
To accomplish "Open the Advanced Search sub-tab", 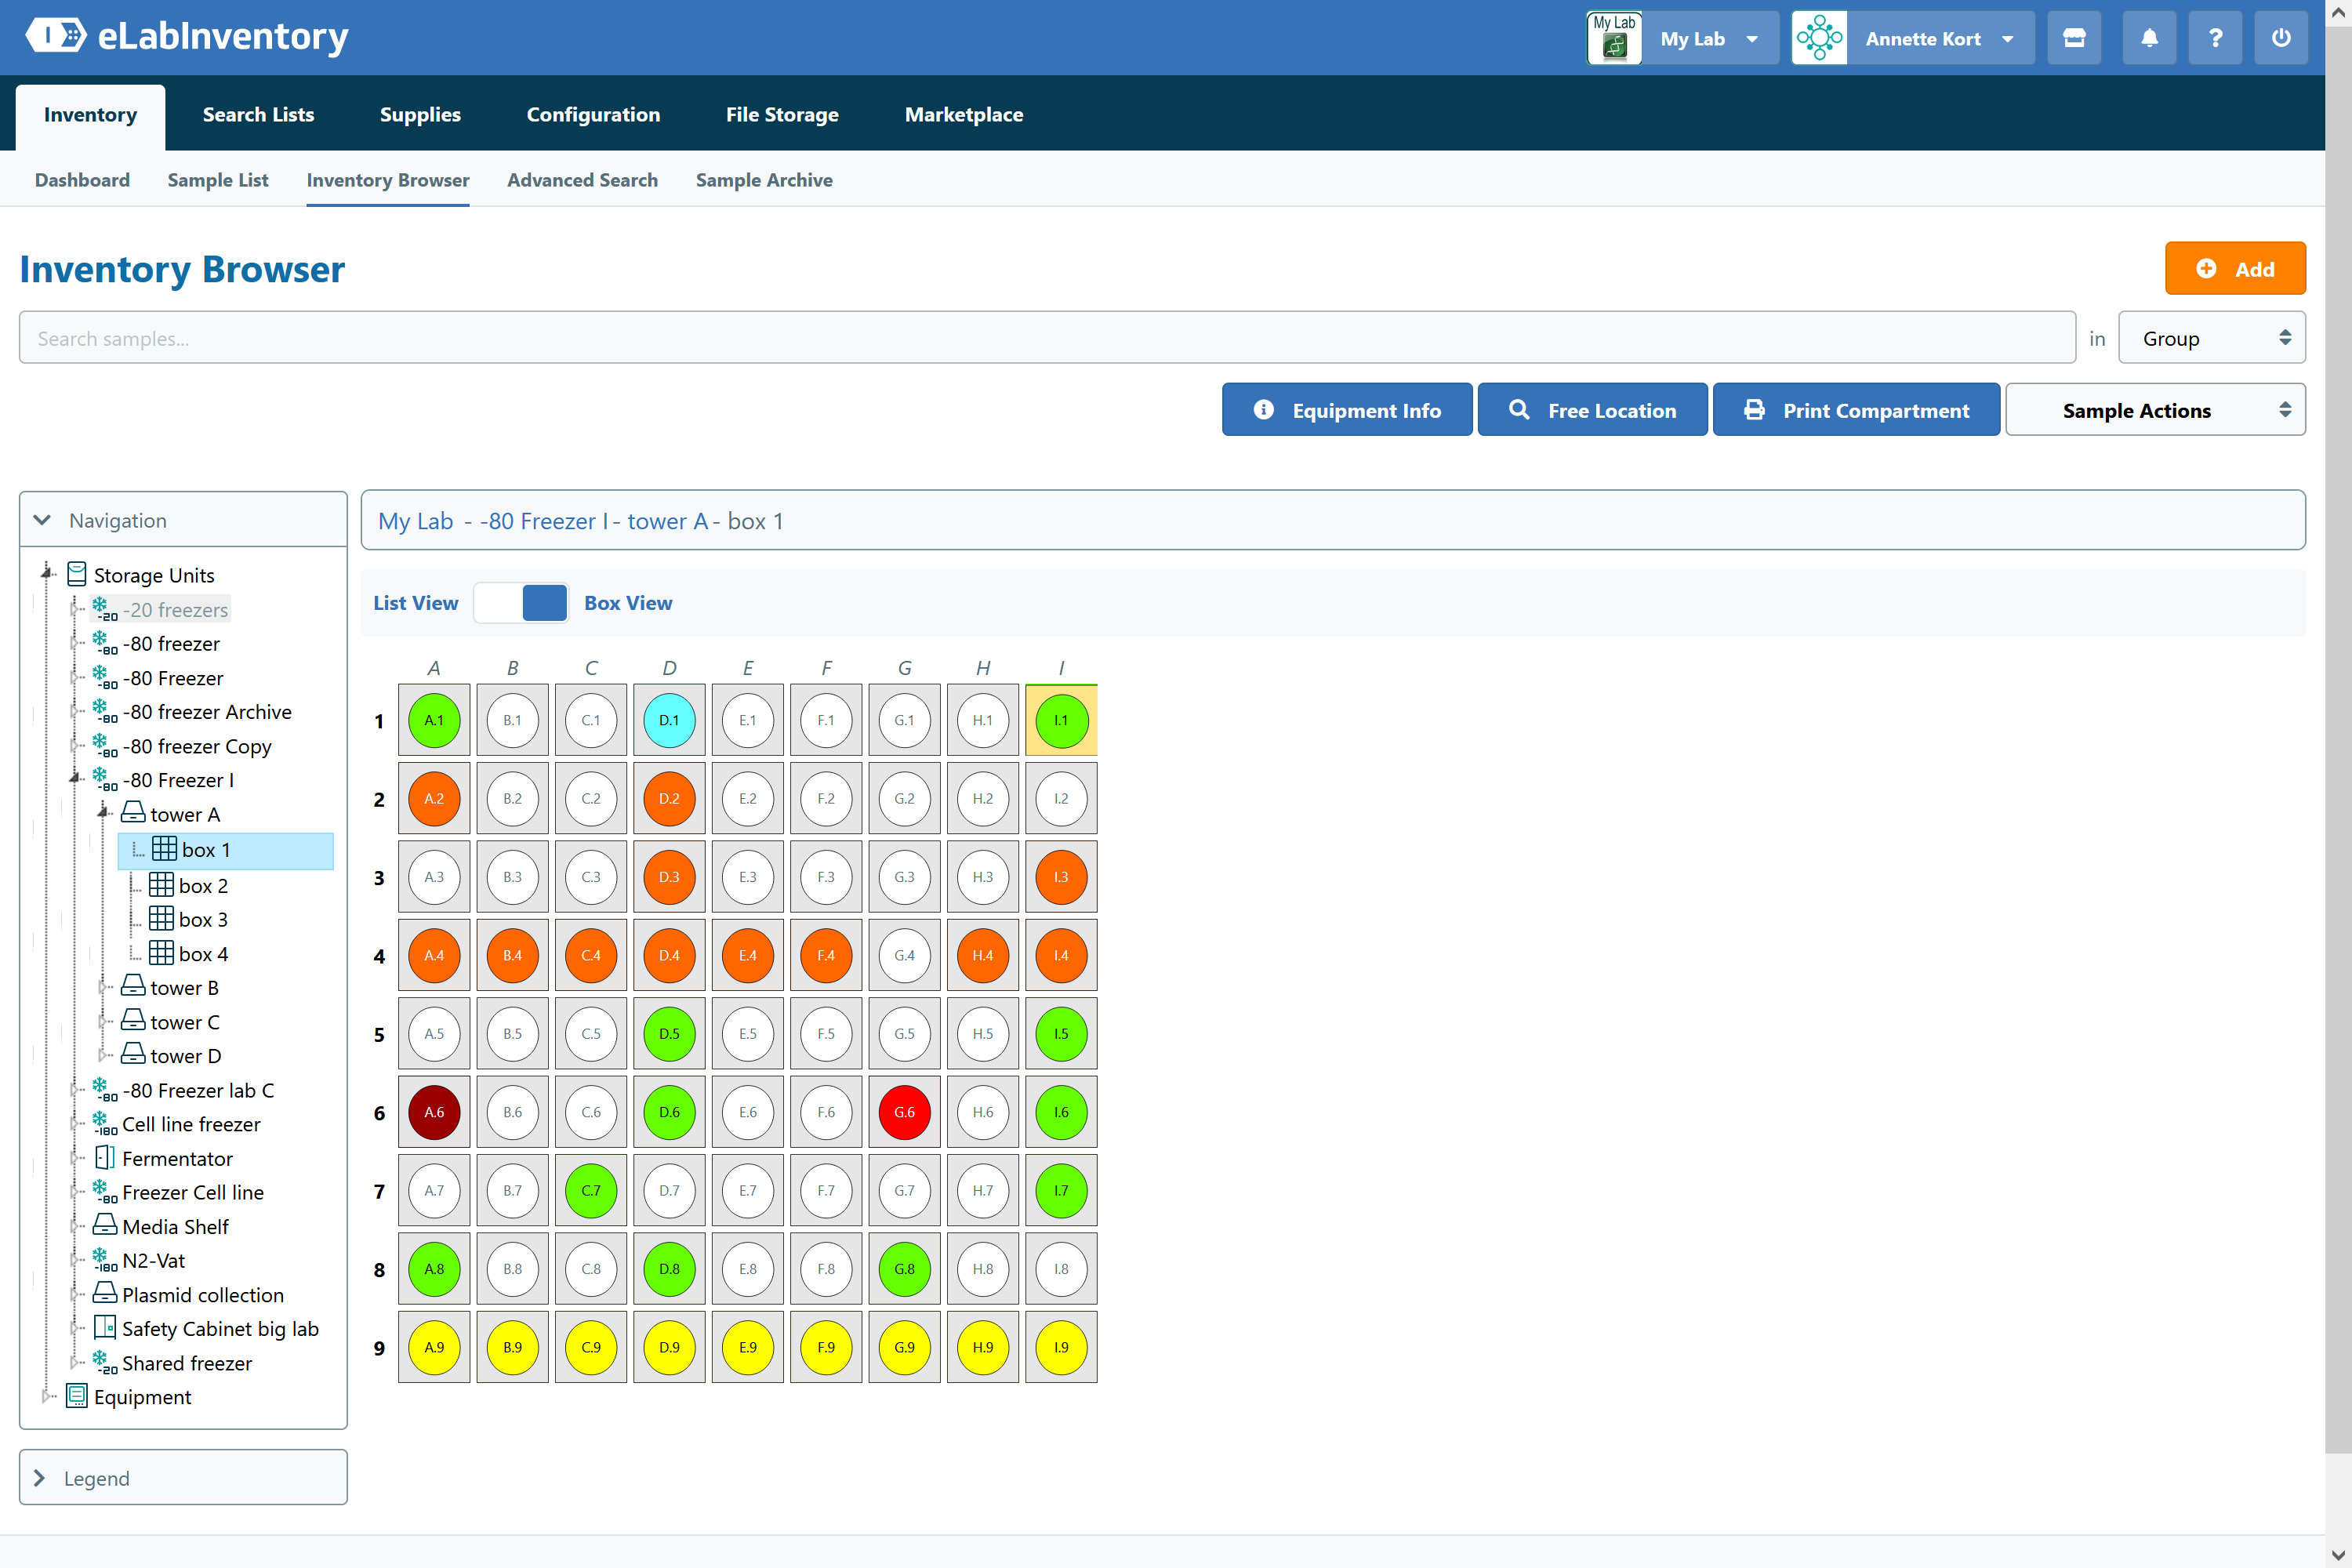I will 582,180.
